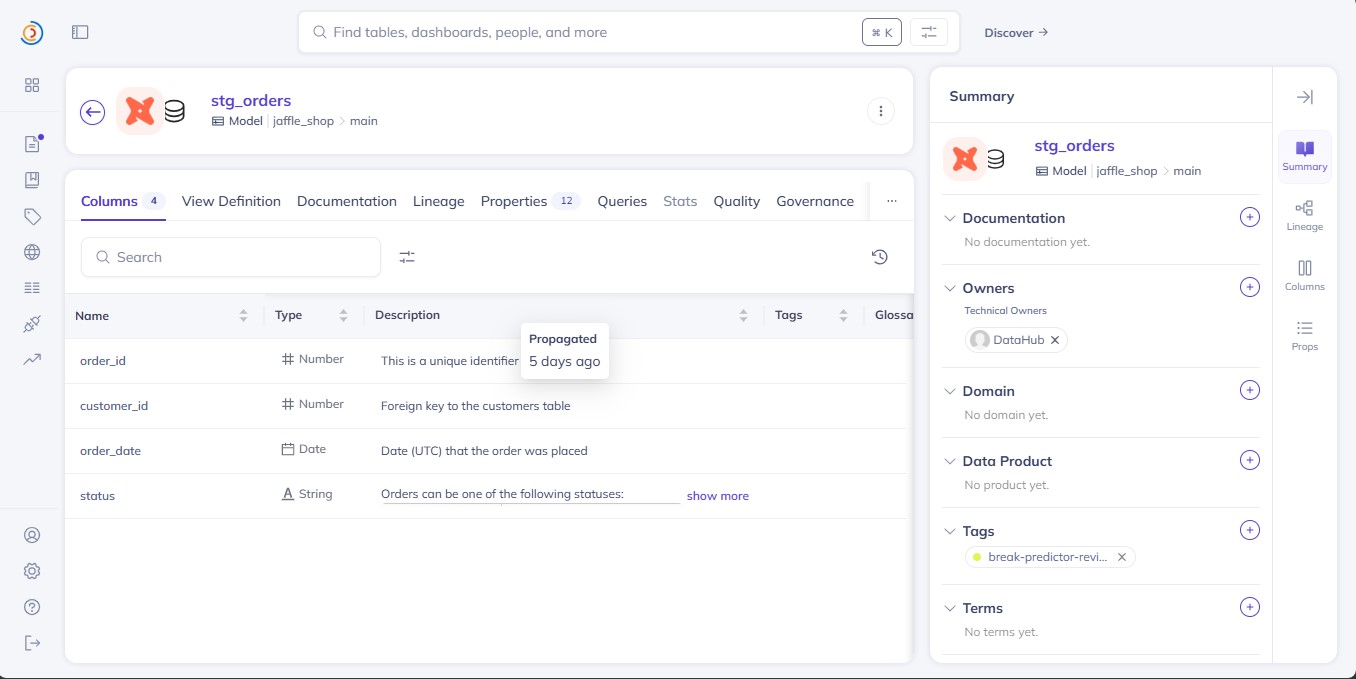Screen dimensions: 1356x679
Task: Open column filter sliders icon next to Search
Action: coord(407,257)
